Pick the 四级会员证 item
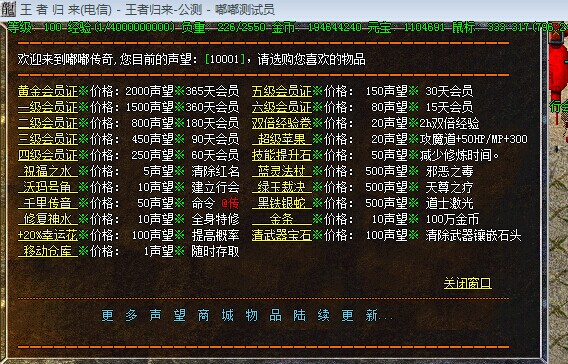Screen dimensions: 568x364 (x=48, y=155)
